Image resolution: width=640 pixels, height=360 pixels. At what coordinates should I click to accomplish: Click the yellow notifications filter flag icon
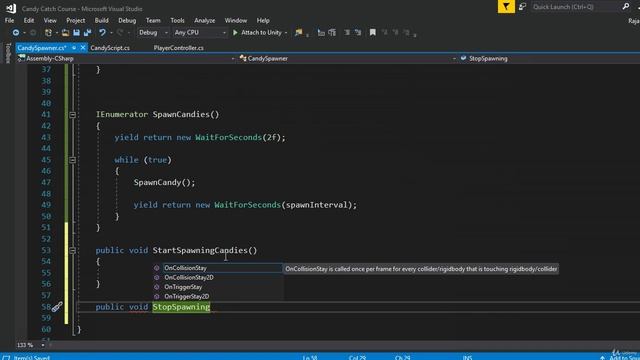click(x=506, y=7)
